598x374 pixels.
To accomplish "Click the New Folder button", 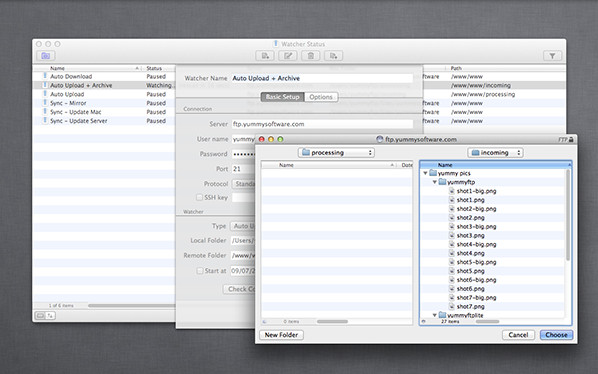I will (281, 335).
